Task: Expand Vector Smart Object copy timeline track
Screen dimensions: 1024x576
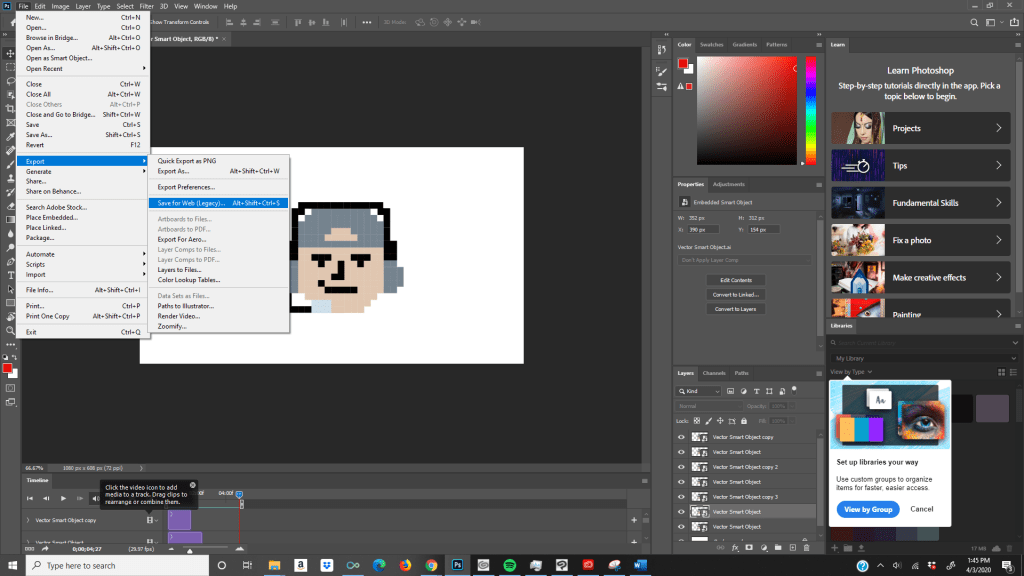Action: [28, 520]
